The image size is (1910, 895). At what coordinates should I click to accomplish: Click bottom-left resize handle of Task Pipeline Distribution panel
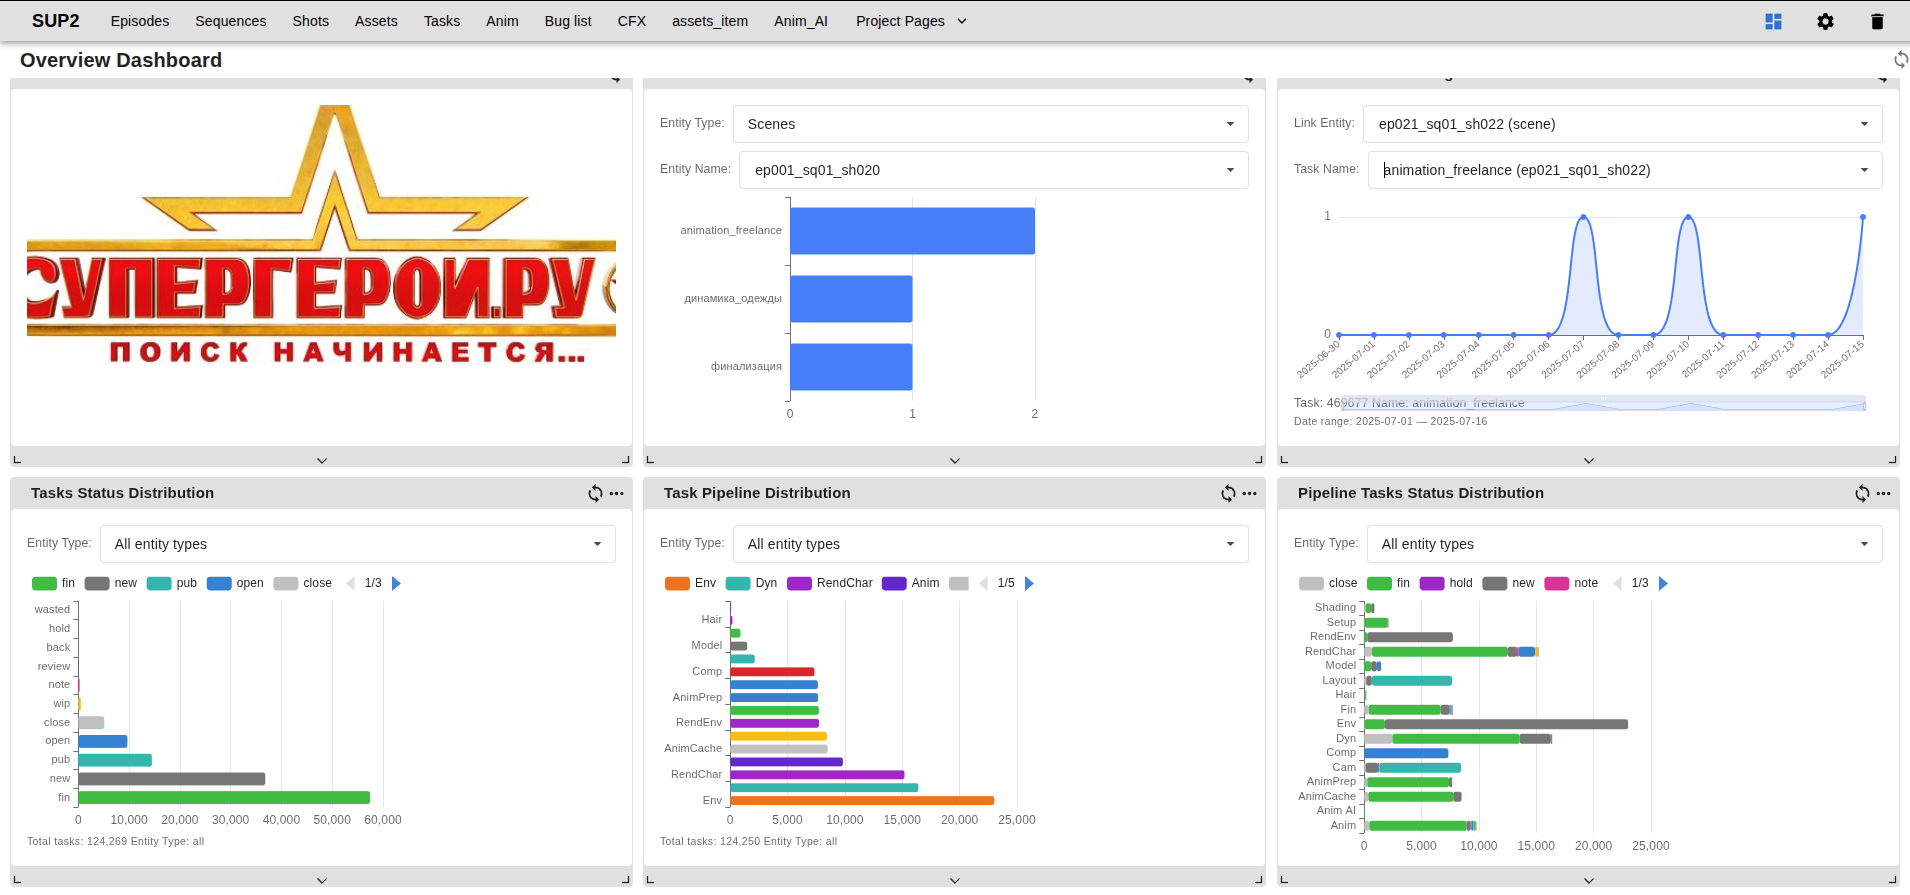coord(650,880)
